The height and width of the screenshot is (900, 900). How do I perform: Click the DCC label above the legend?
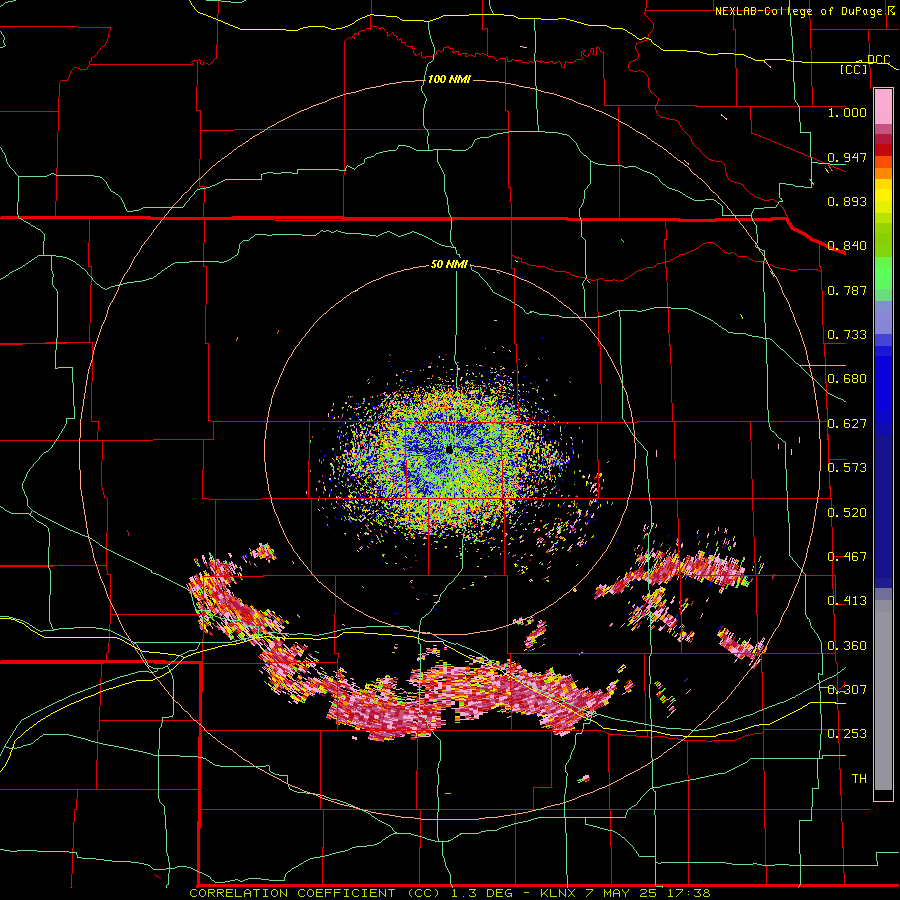pos(878,59)
